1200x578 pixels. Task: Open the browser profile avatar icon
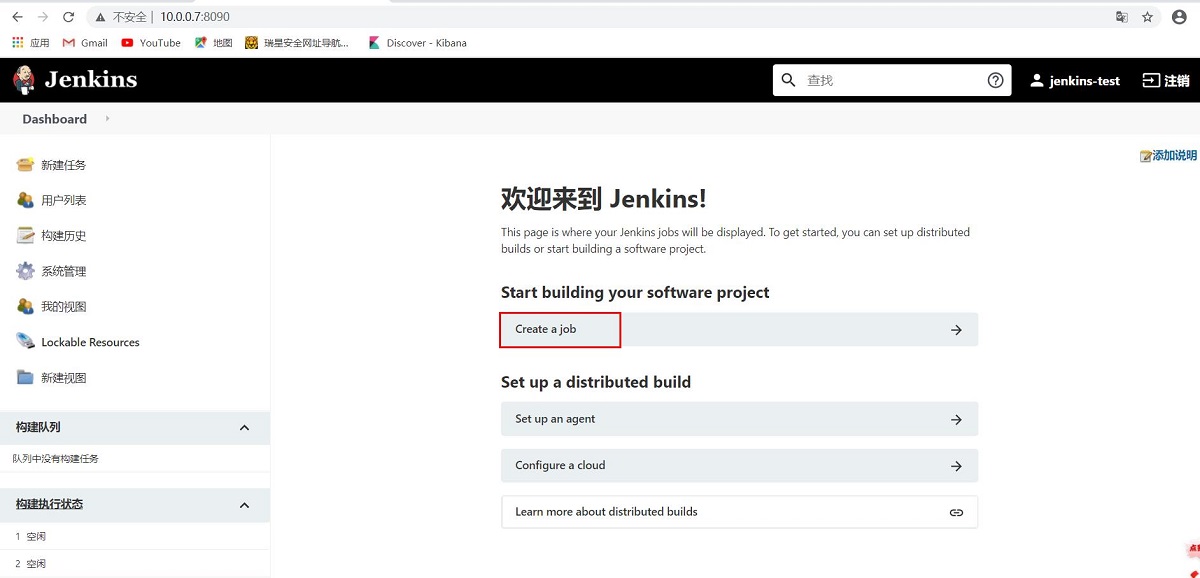tap(1179, 17)
